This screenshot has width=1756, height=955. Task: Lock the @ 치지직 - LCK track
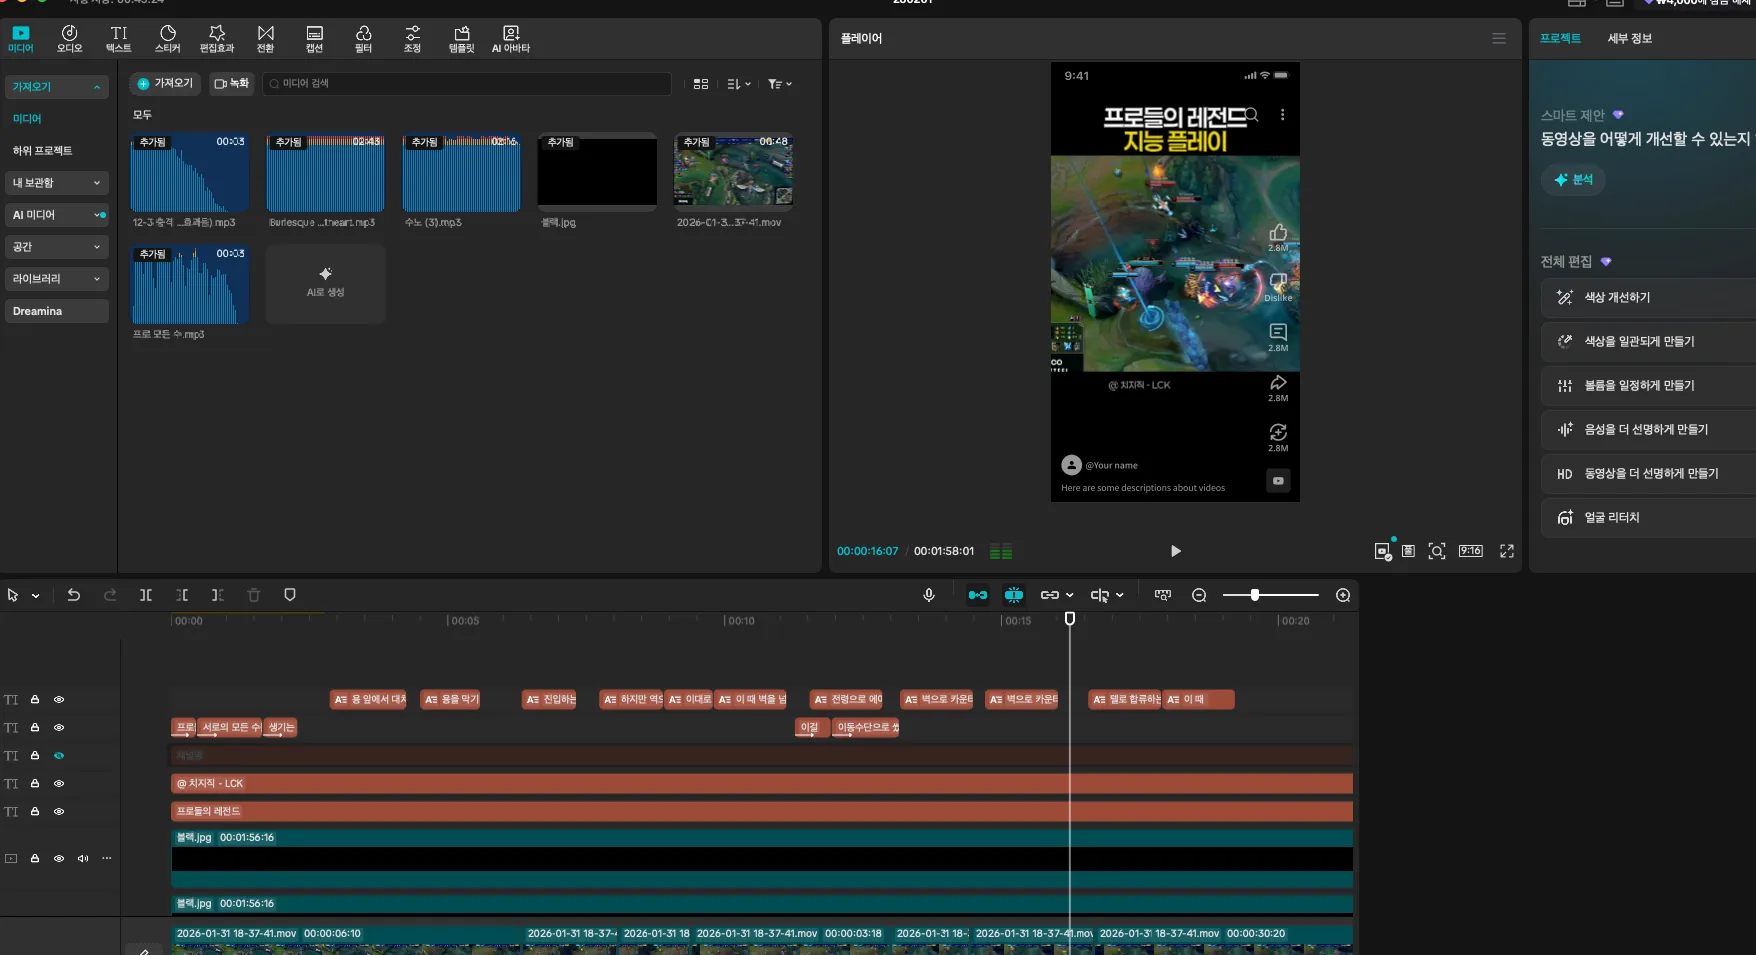[35, 784]
